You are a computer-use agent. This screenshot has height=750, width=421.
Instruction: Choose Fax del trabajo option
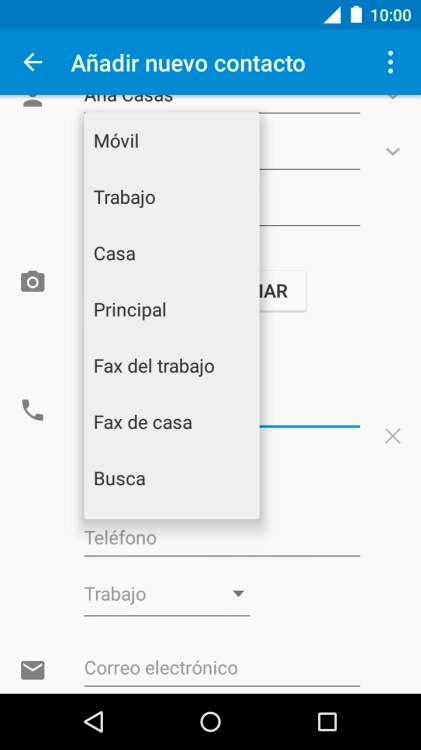coord(172,366)
